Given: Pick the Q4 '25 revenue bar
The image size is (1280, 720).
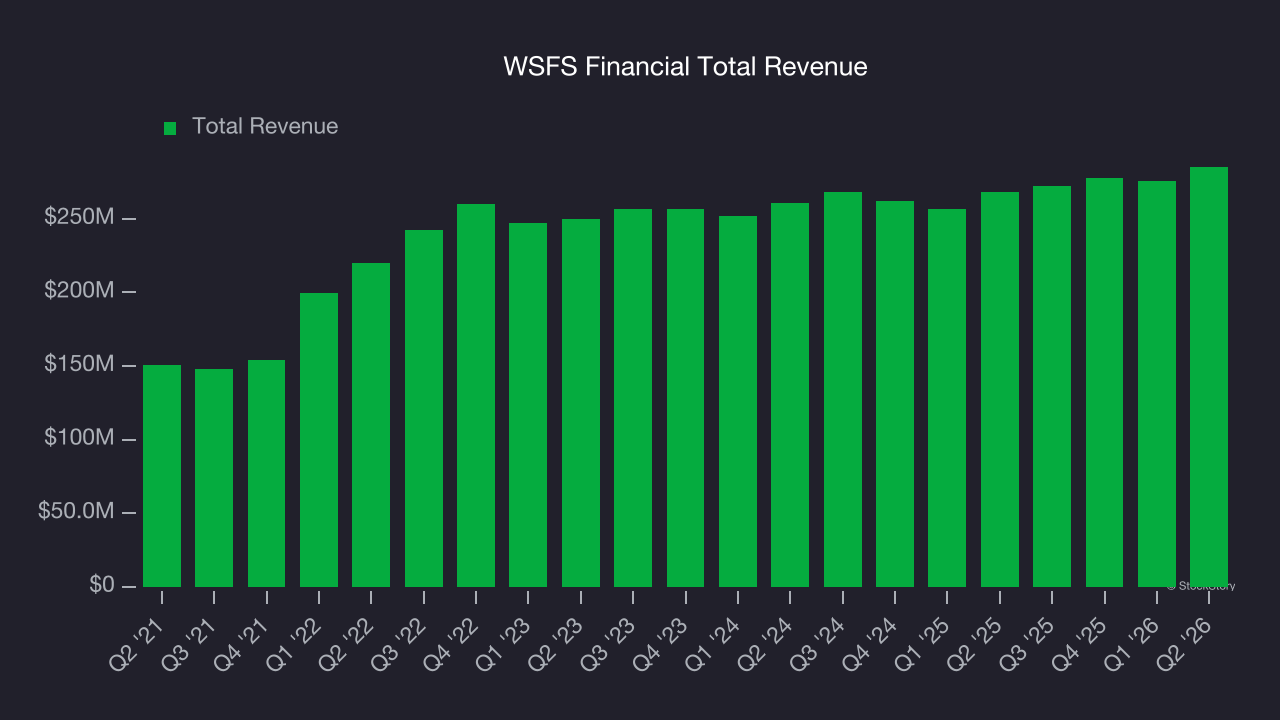Looking at the screenshot, I should [x=1105, y=382].
